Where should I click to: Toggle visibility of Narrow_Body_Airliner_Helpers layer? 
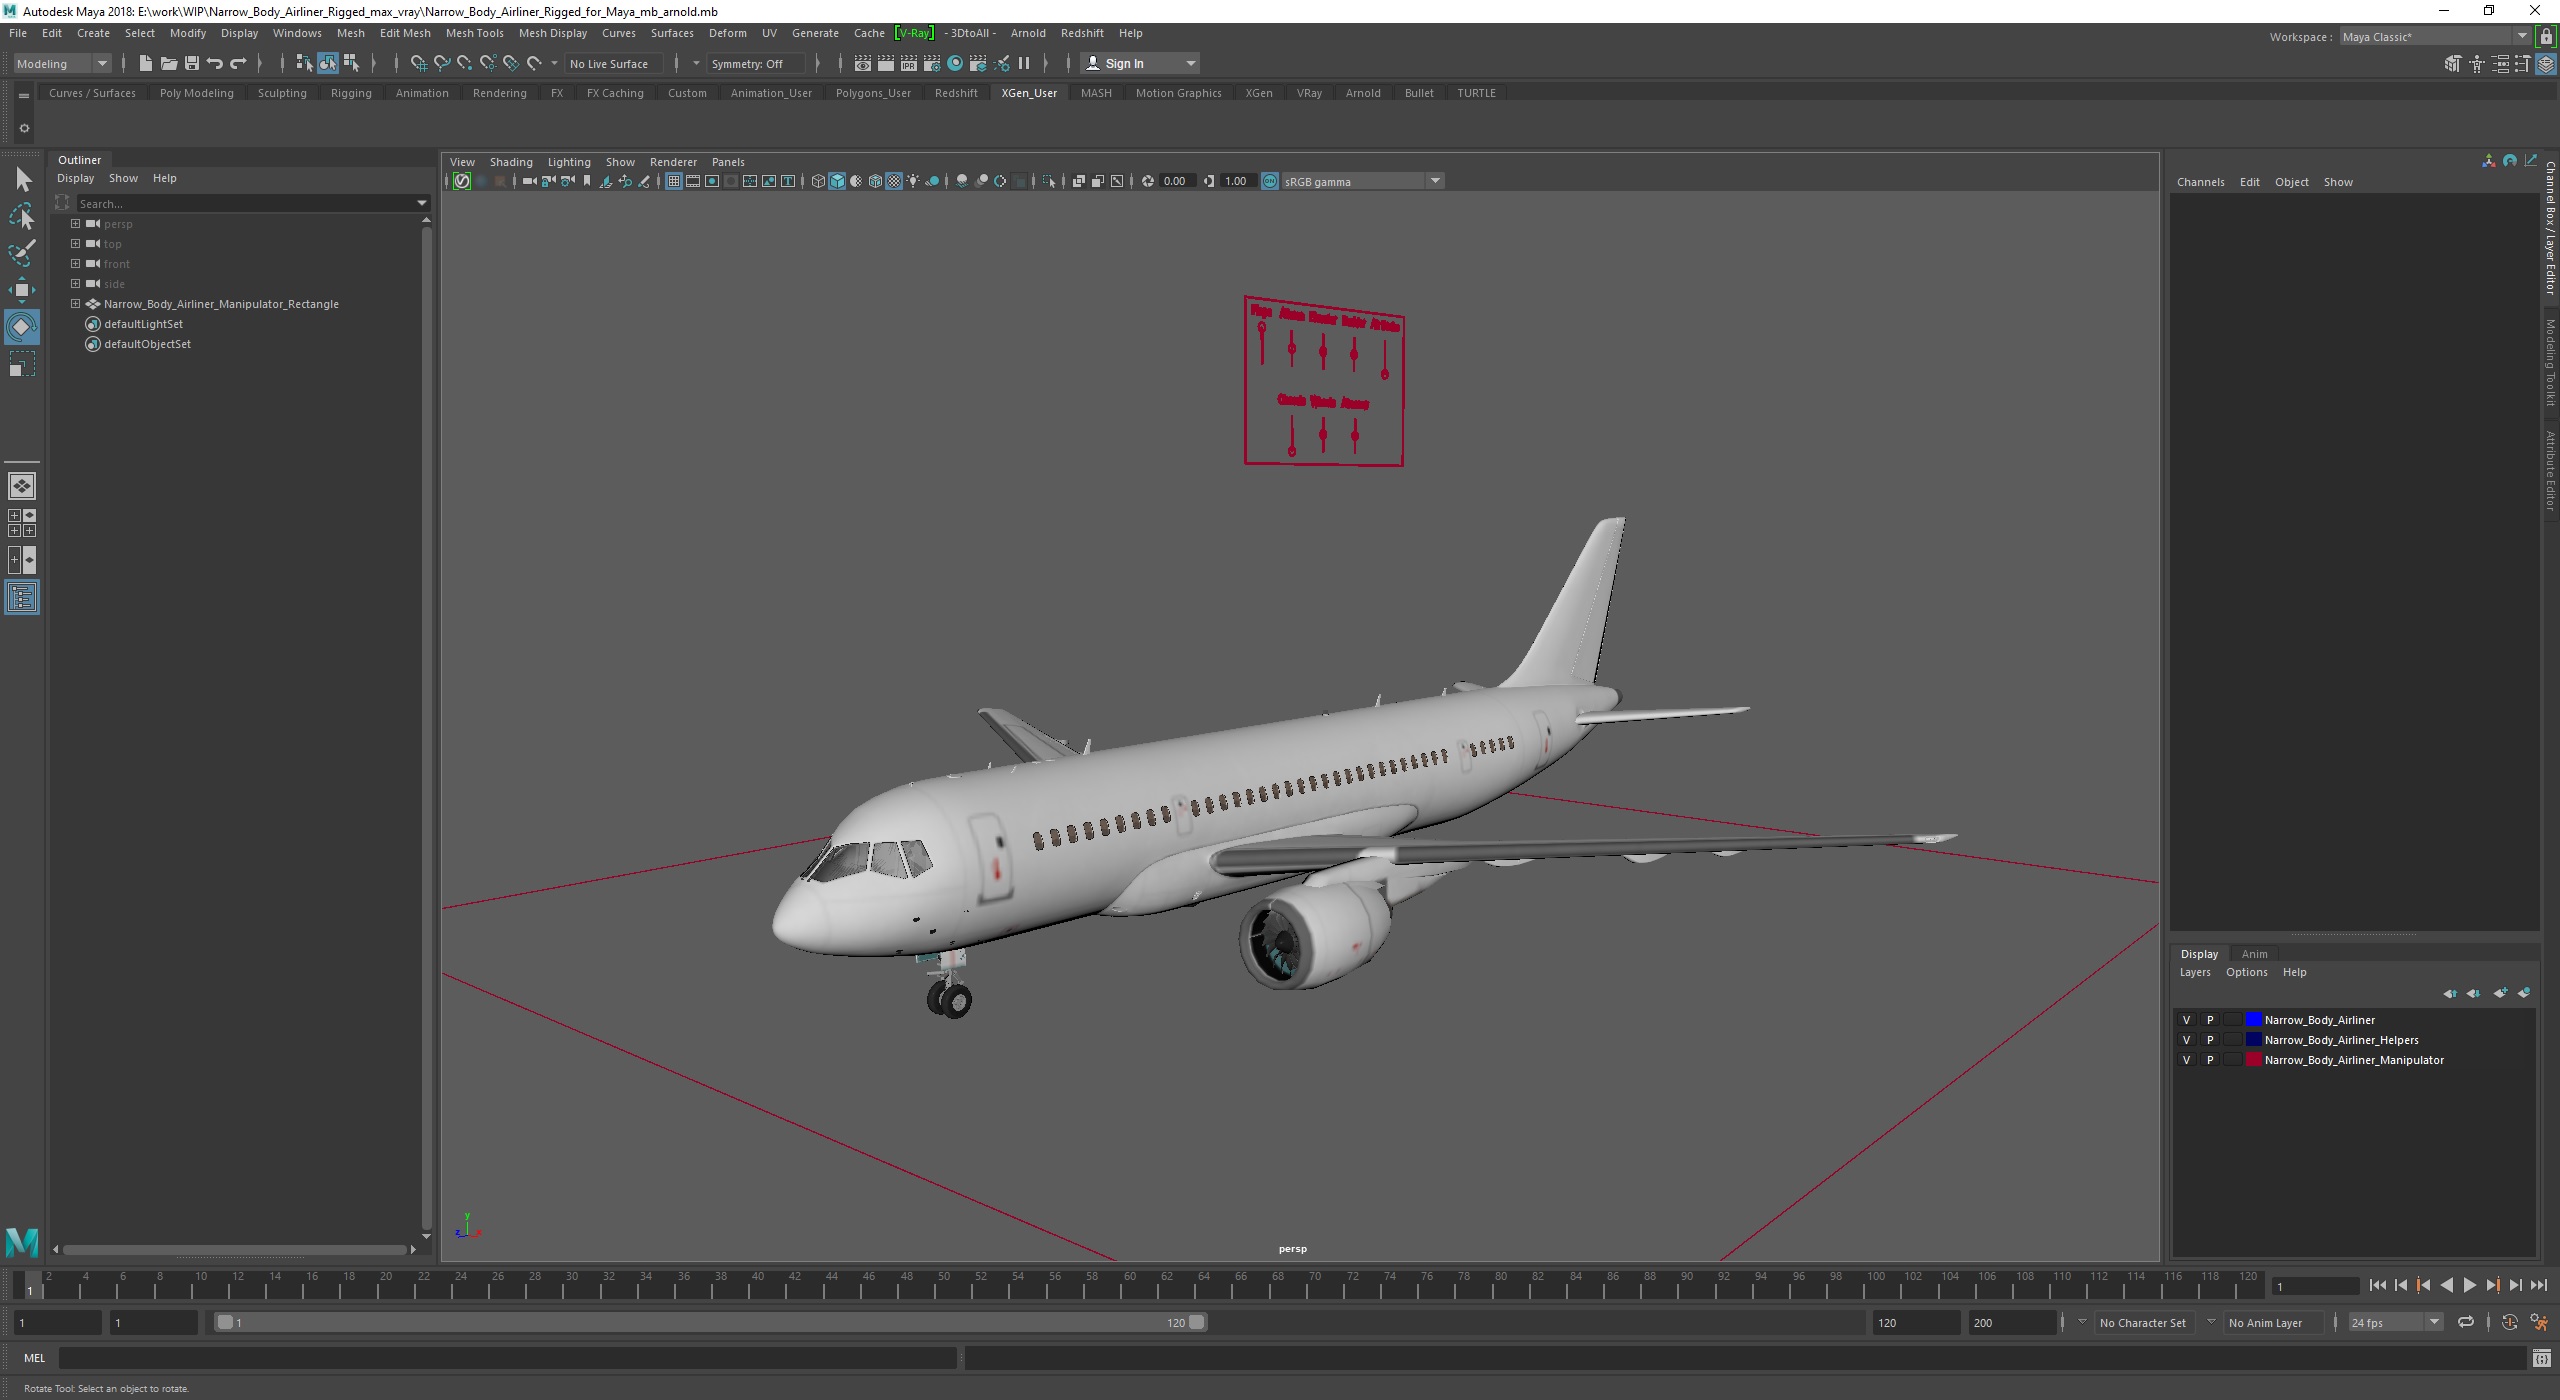click(x=2188, y=1040)
